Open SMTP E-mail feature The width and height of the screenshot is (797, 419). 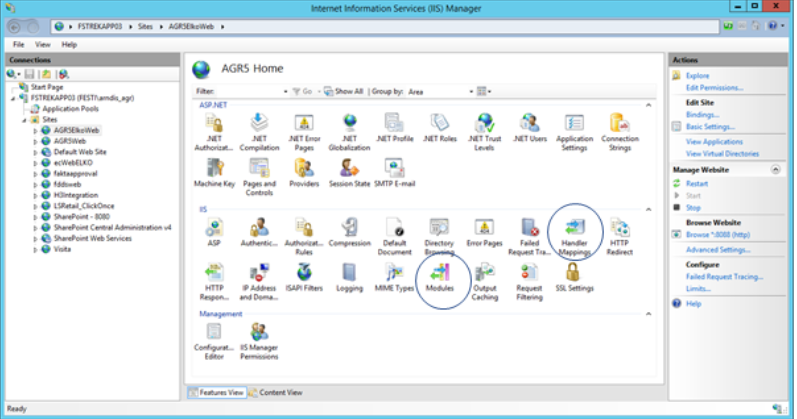click(394, 173)
